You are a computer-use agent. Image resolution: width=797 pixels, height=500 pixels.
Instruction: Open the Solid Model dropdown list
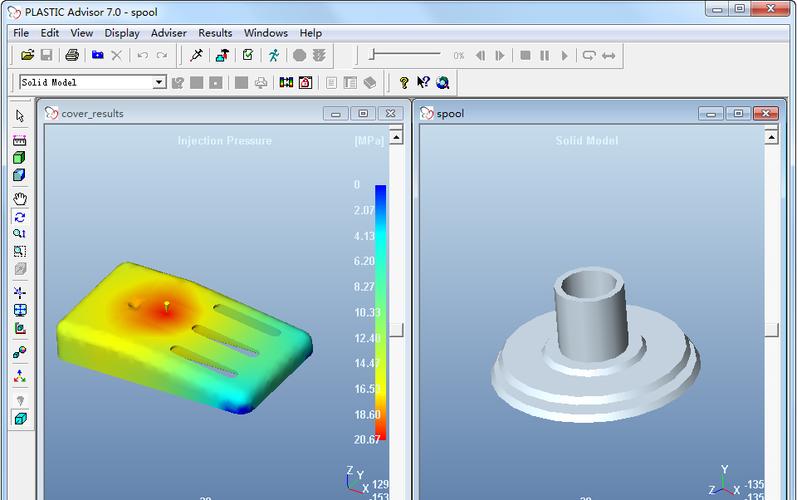tap(159, 82)
